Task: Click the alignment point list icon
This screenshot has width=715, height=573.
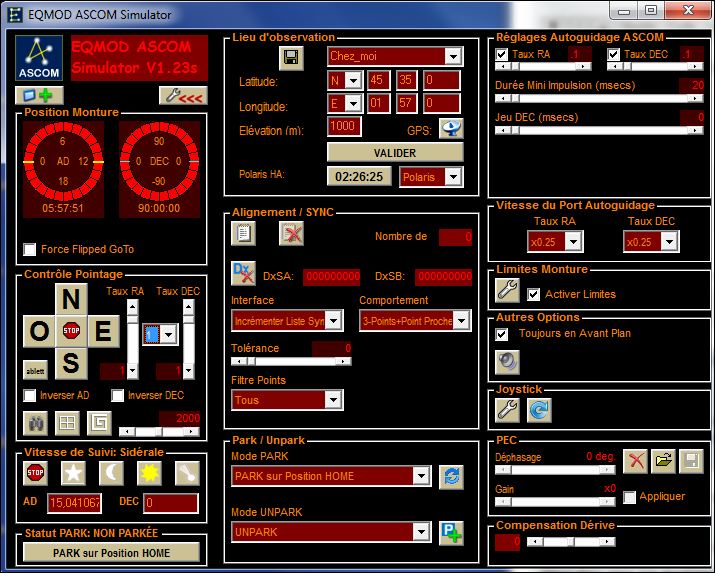Action: pyautogui.click(x=243, y=233)
